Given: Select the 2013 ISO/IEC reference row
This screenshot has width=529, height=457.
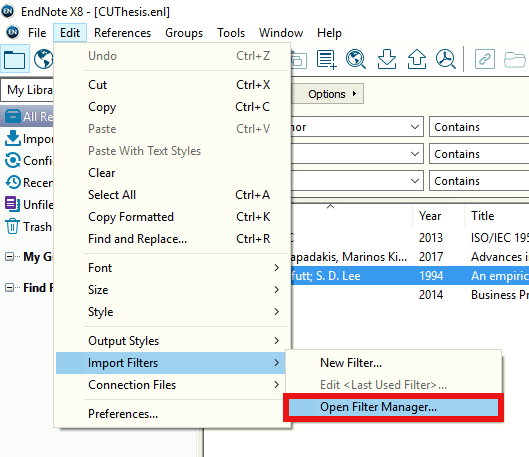Looking at the screenshot, I should click(x=410, y=238).
